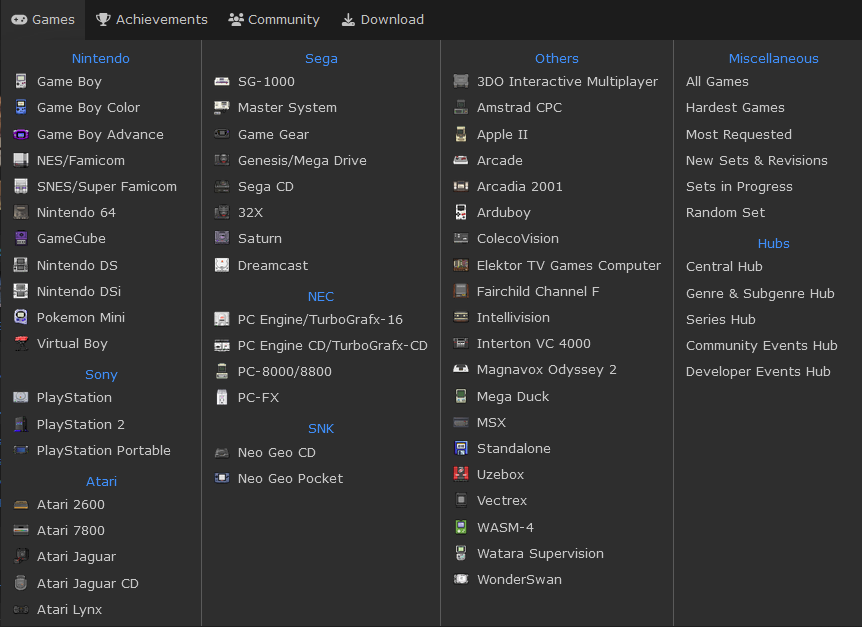Open the Community menu
This screenshot has height=627, width=862.
tap(274, 20)
